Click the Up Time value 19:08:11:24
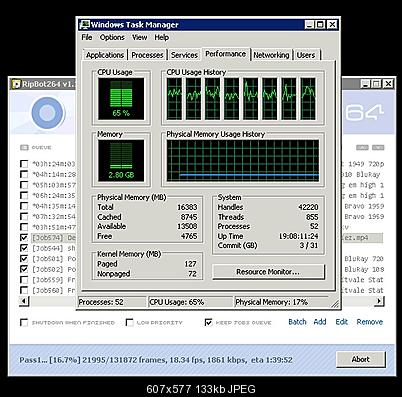Viewport: 402px width, 397px height. 299,236
